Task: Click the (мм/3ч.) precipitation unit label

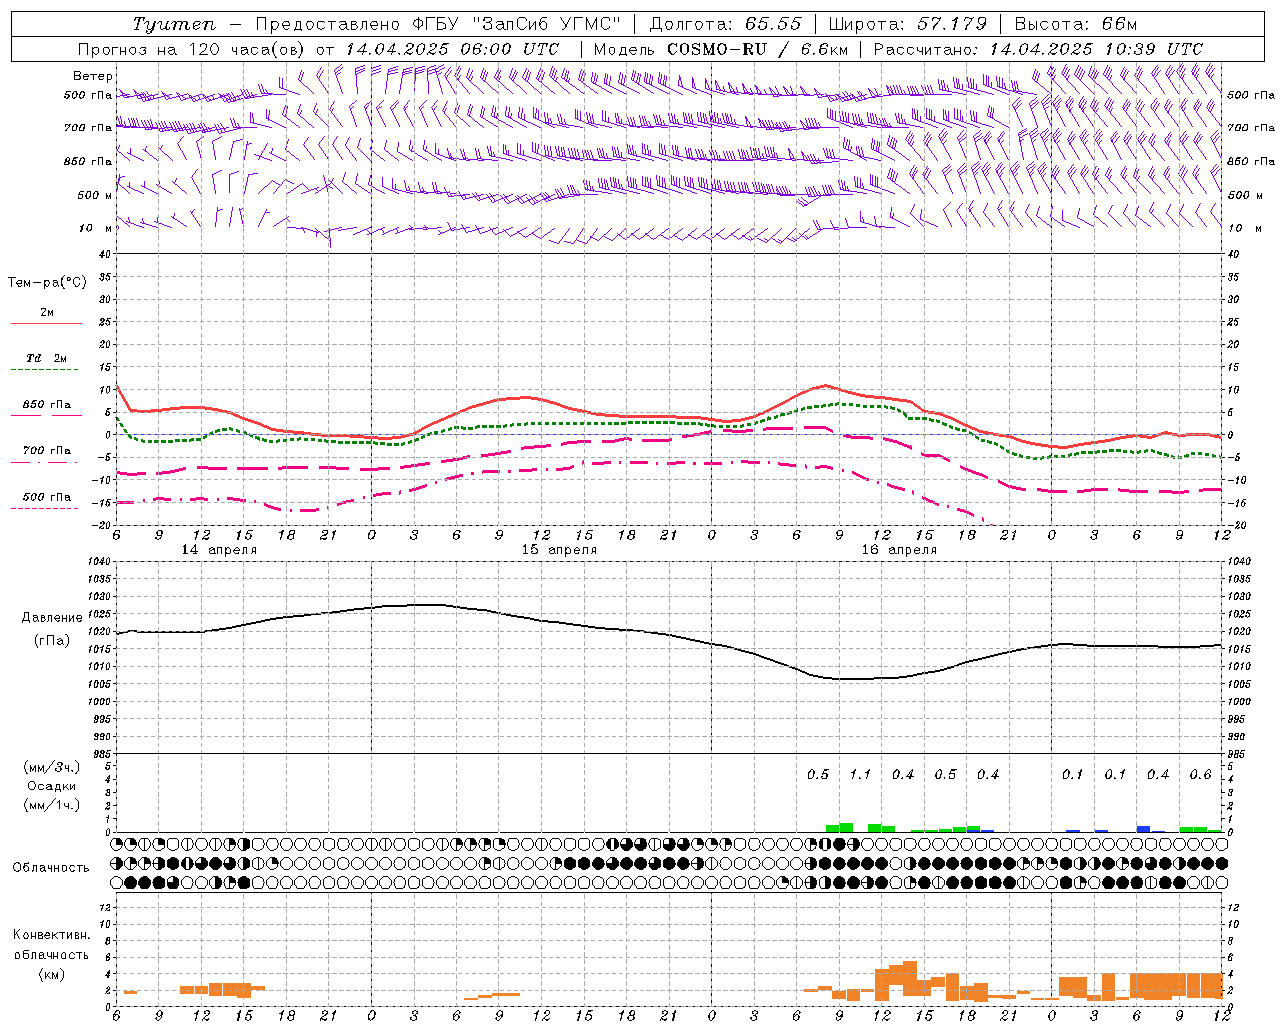Action: tap(52, 767)
